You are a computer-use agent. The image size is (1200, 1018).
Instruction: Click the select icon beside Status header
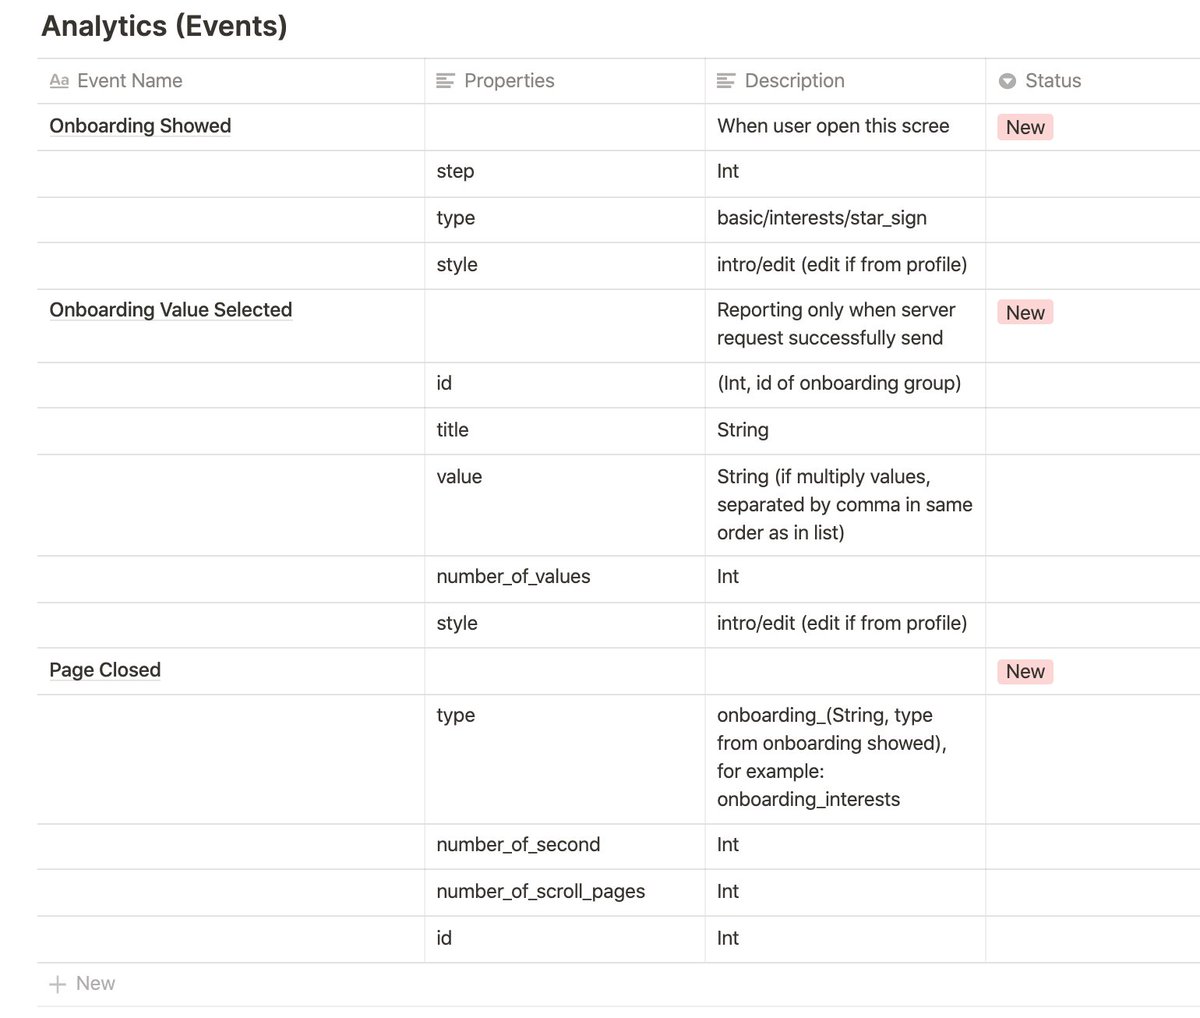tap(1007, 81)
